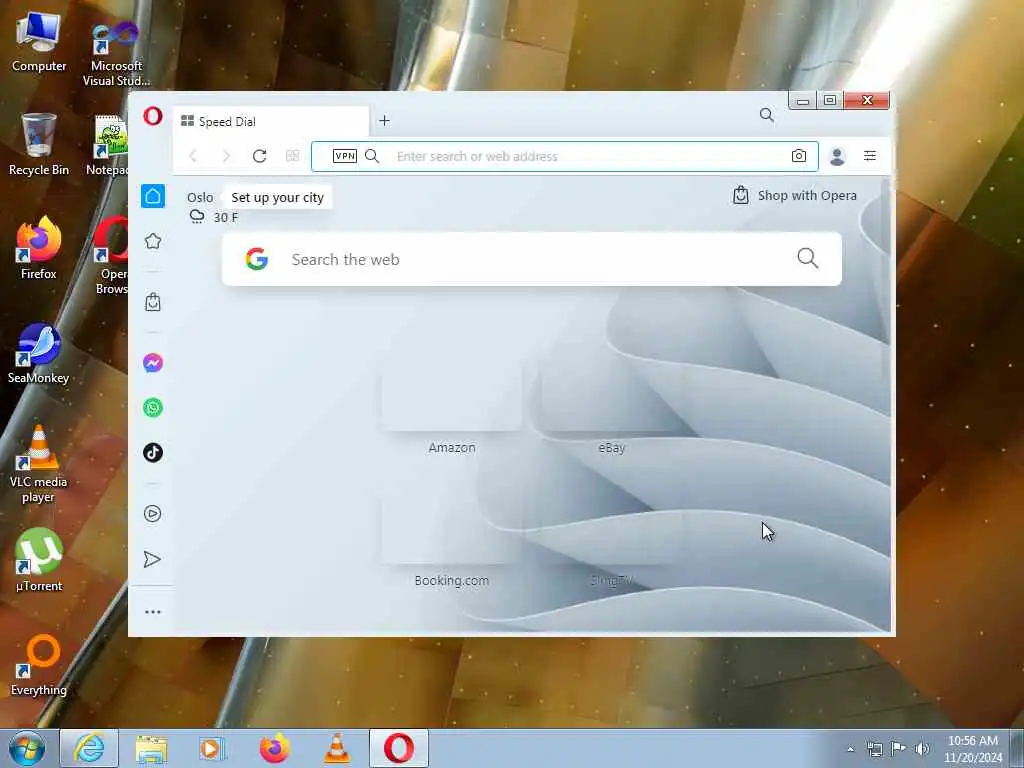Open the Windows Start button
The width and height of the screenshot is (1024, 768).
(x=27, y=748)
